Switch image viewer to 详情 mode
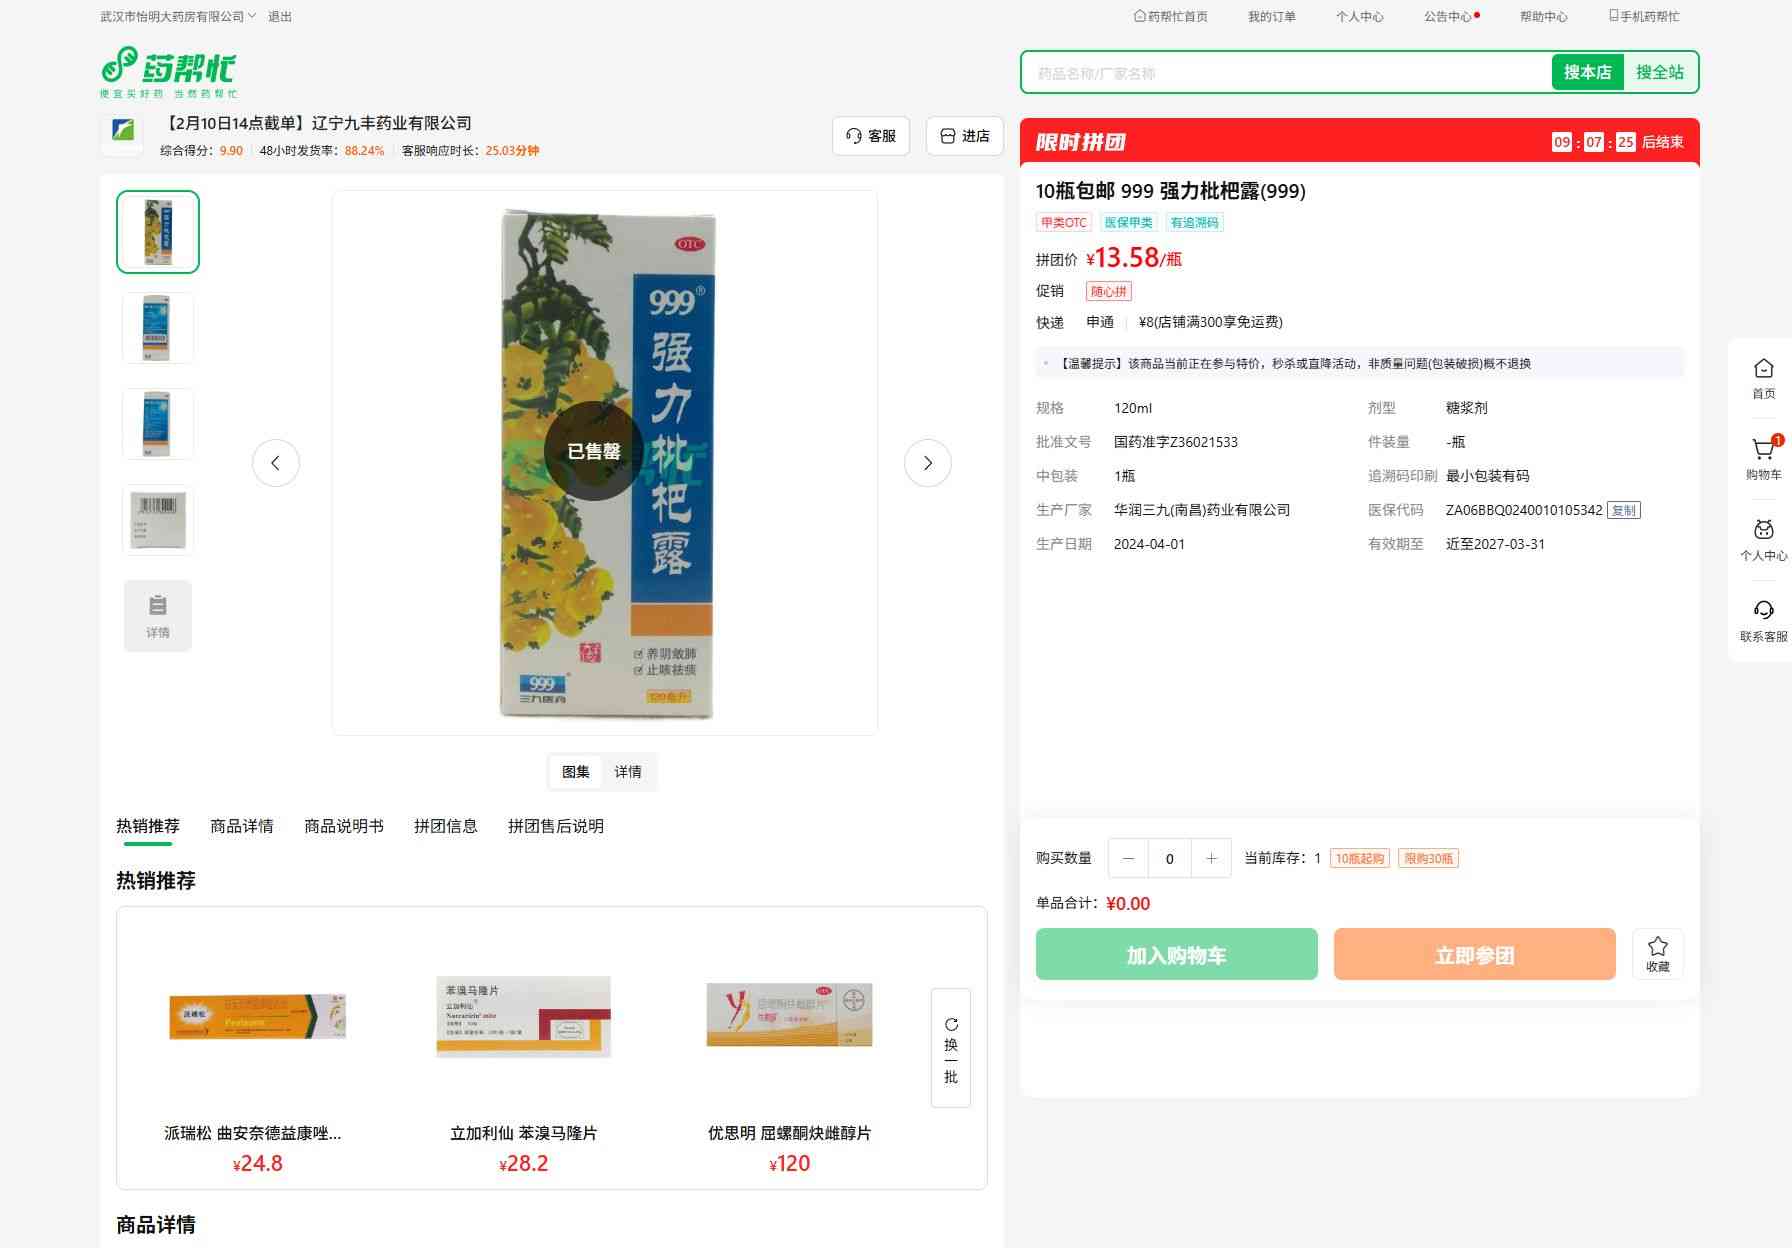This screenshot has width=1792, height=1248. click(x=628, y=772)
